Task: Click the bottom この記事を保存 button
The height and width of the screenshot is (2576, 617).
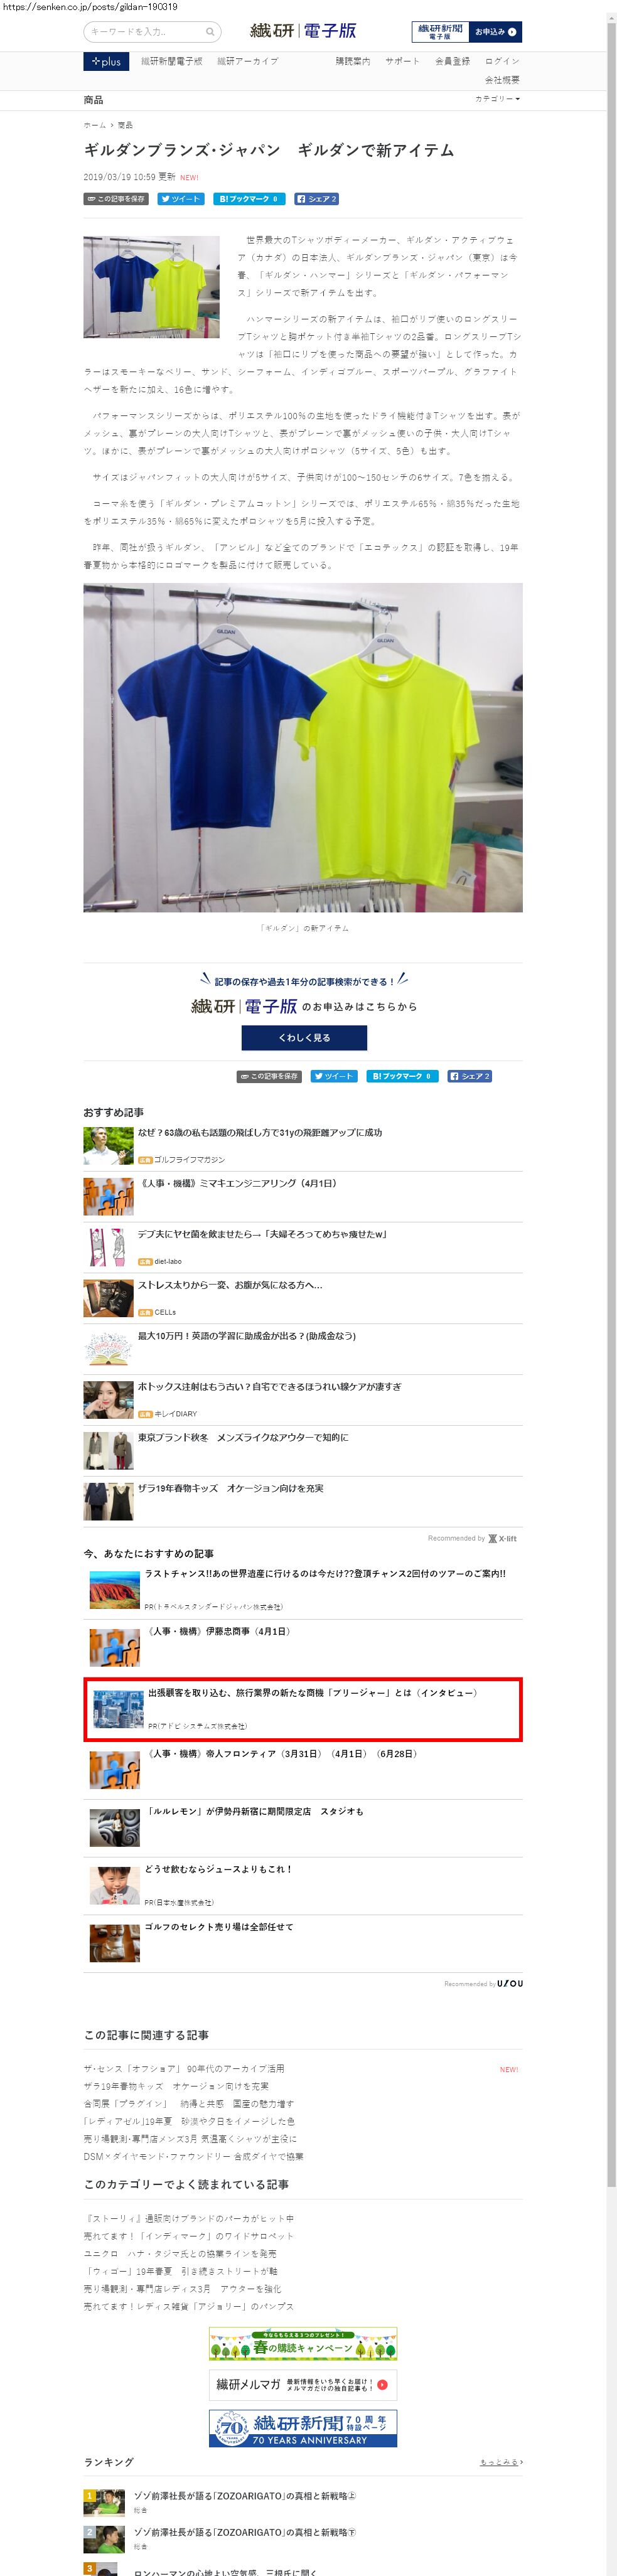Action: 269,1076
